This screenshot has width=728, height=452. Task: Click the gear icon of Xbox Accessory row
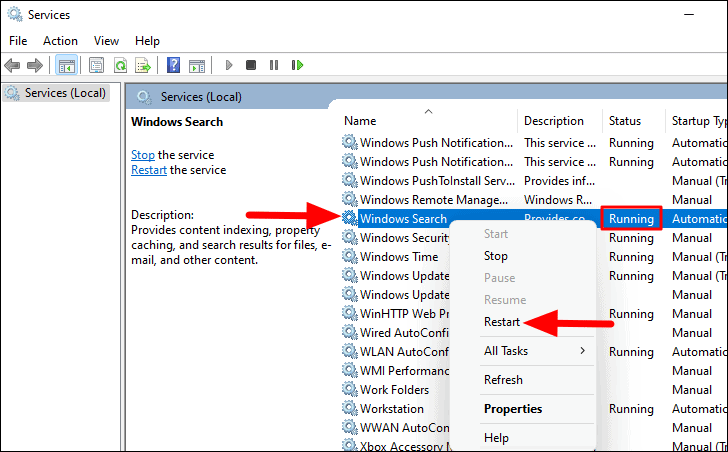tap(350, 446)
